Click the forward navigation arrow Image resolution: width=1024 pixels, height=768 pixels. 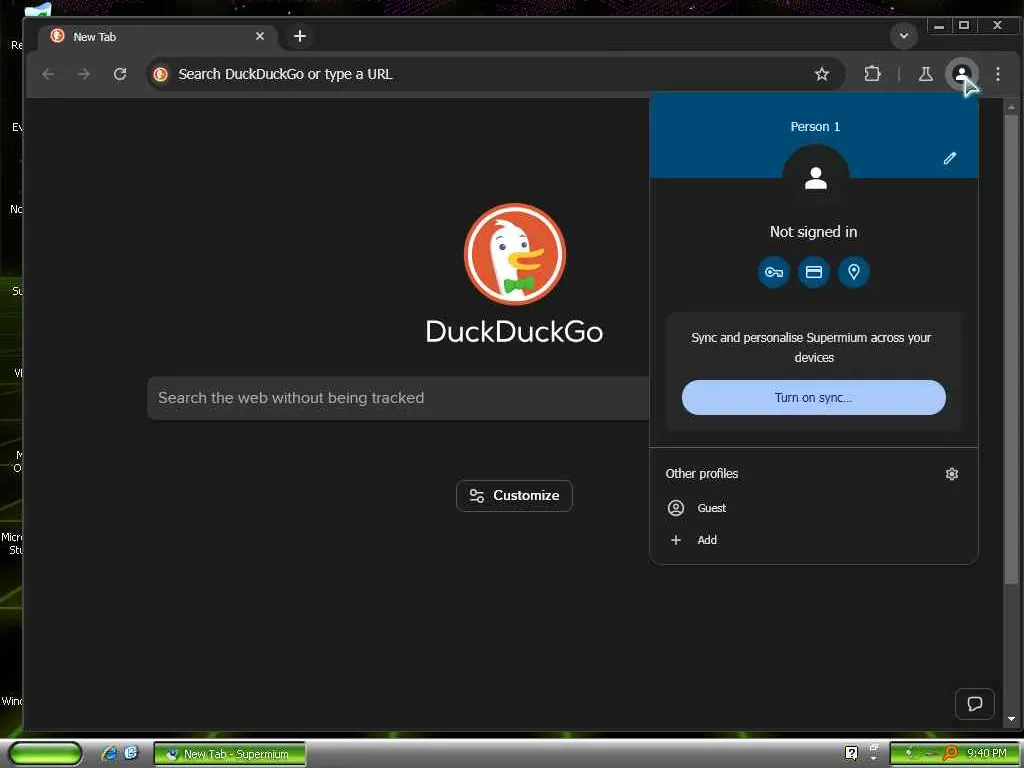click(84, 74)
